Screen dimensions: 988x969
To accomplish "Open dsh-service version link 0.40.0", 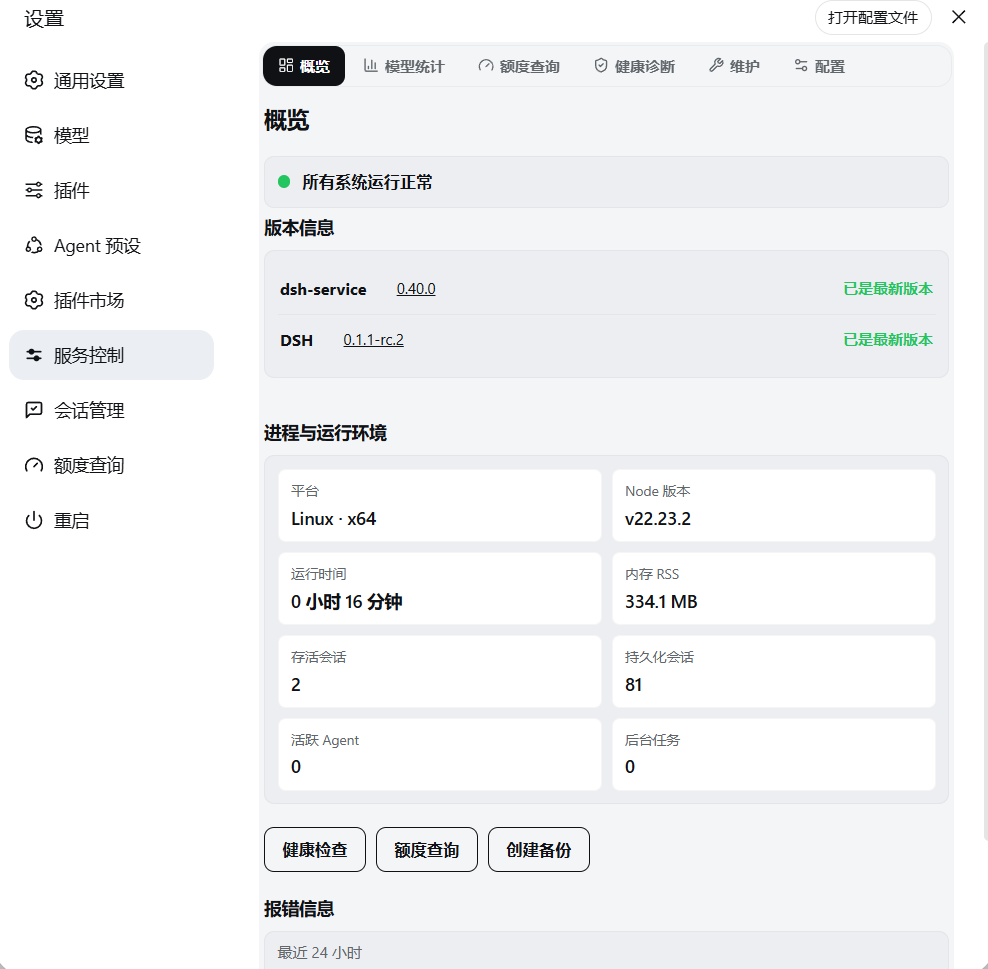I will [x=416, y=289].
